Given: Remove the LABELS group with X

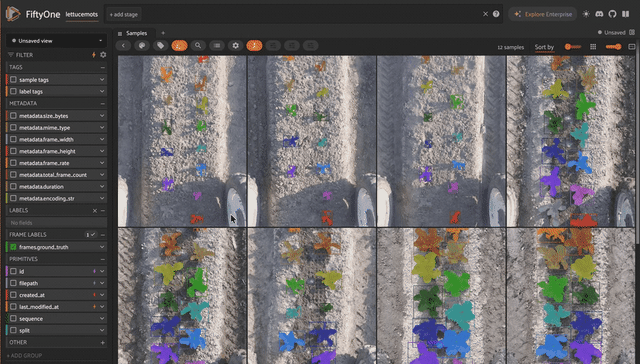Looking at the screenshot, I should click(x=95, y=211).
